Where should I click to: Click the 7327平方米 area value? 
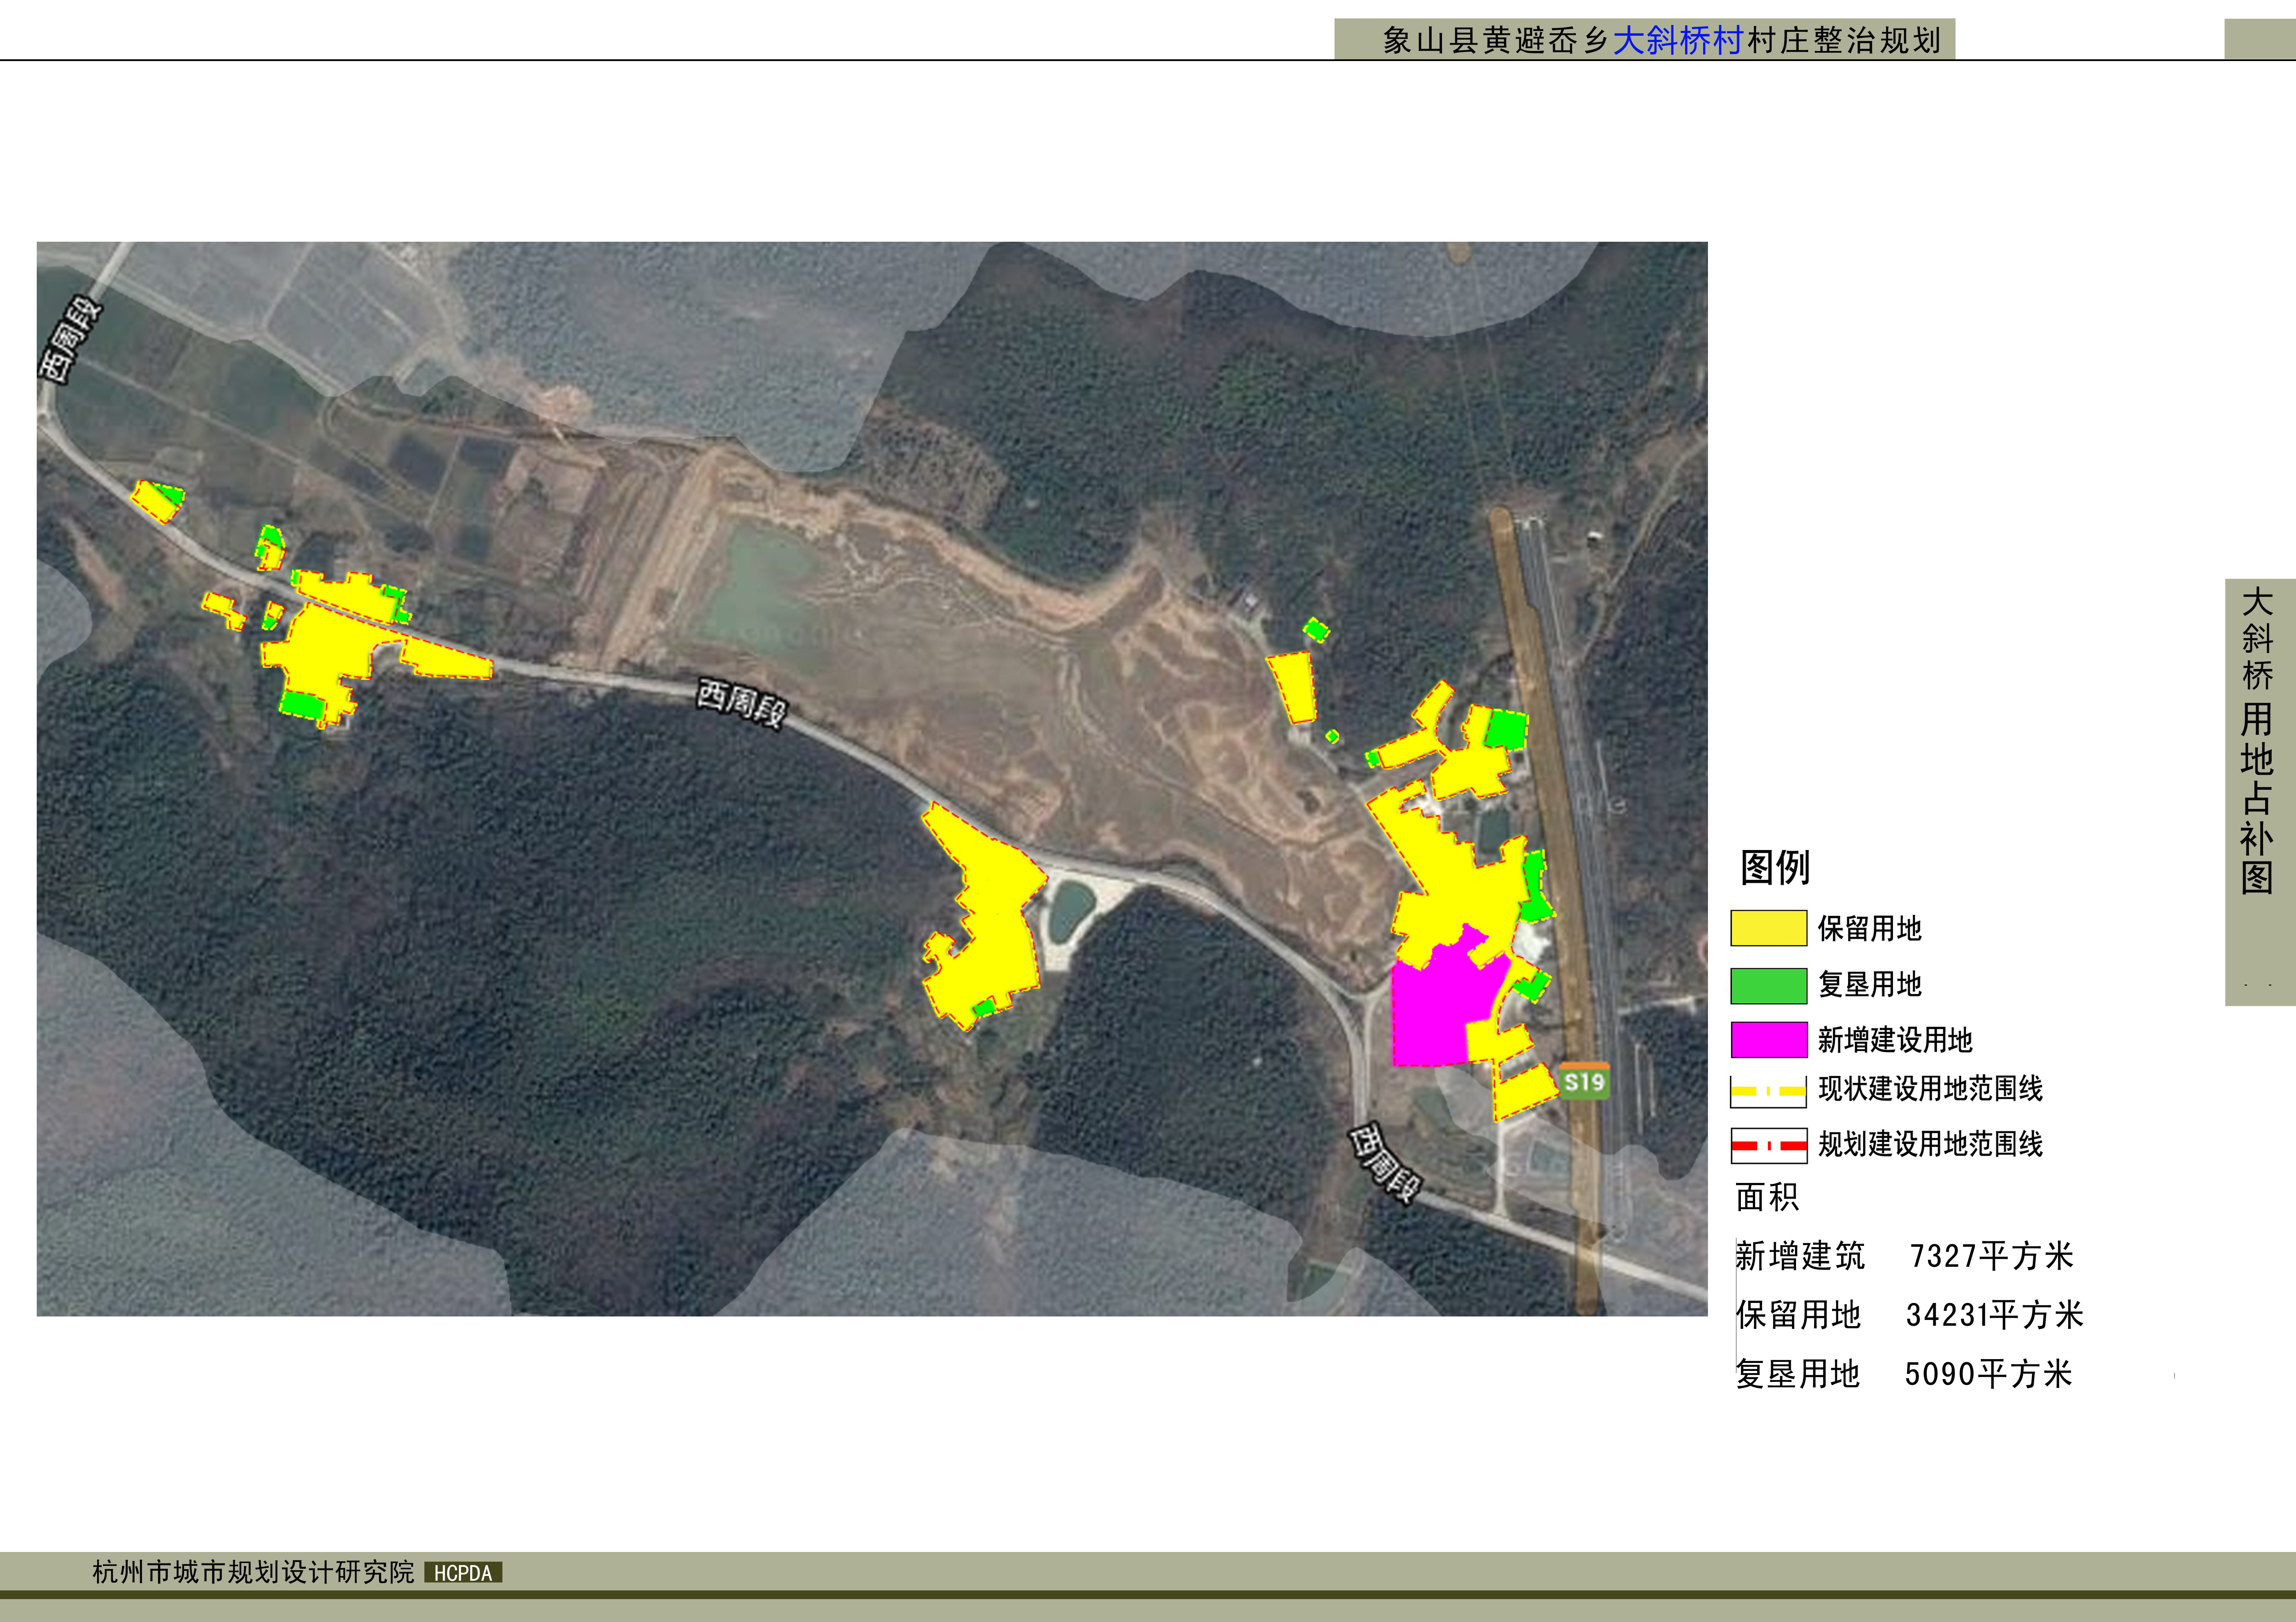tap(1992, 1256)
